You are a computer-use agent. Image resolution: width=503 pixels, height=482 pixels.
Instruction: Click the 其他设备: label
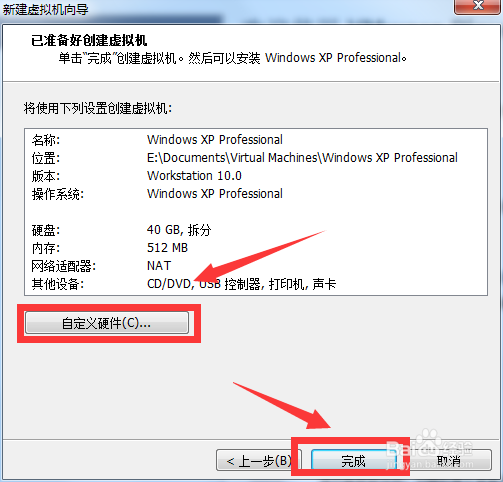click(58, 284)
